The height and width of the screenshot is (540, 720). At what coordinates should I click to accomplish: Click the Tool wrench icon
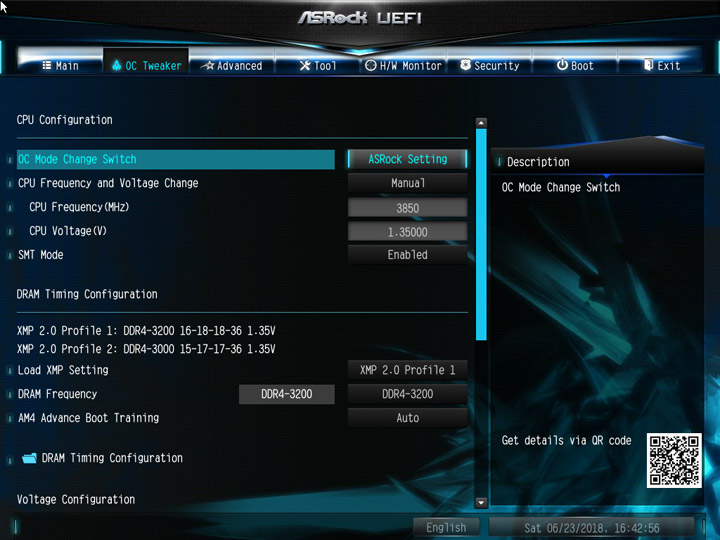[x=305, y=65]
